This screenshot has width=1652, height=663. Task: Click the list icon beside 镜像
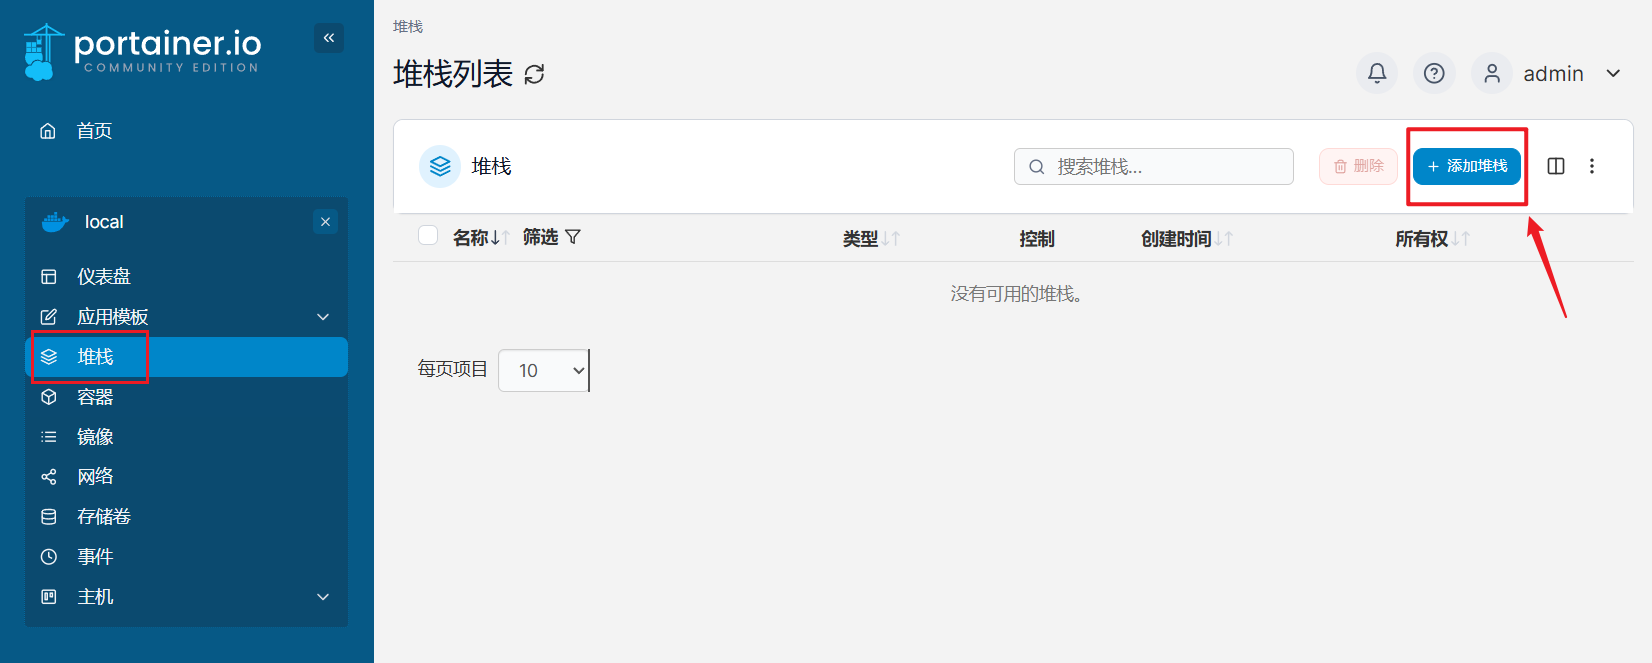click(x=48, y=437)
